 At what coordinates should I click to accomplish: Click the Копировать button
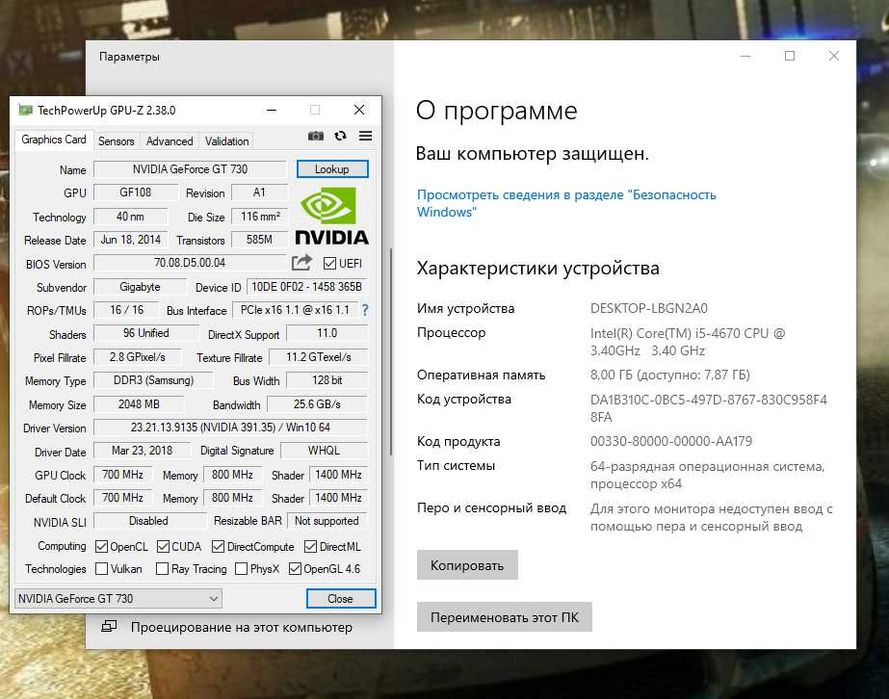point(467,565)
